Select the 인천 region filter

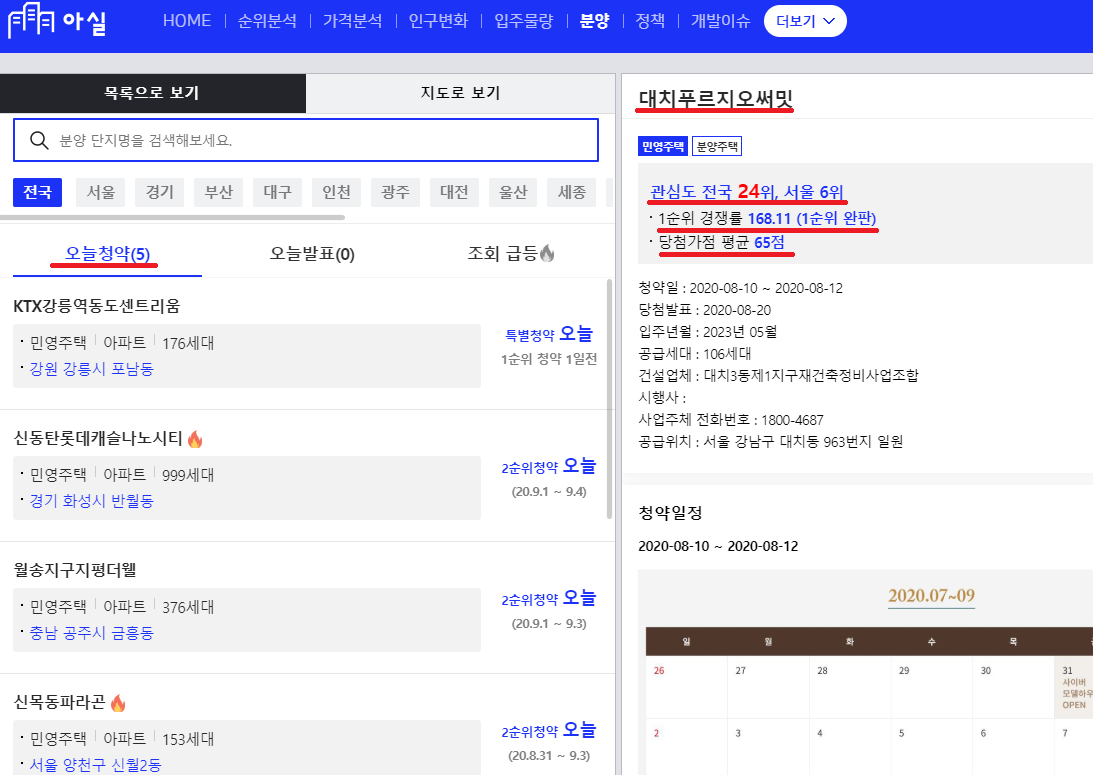pyautogui.click(x=337, y=192)
